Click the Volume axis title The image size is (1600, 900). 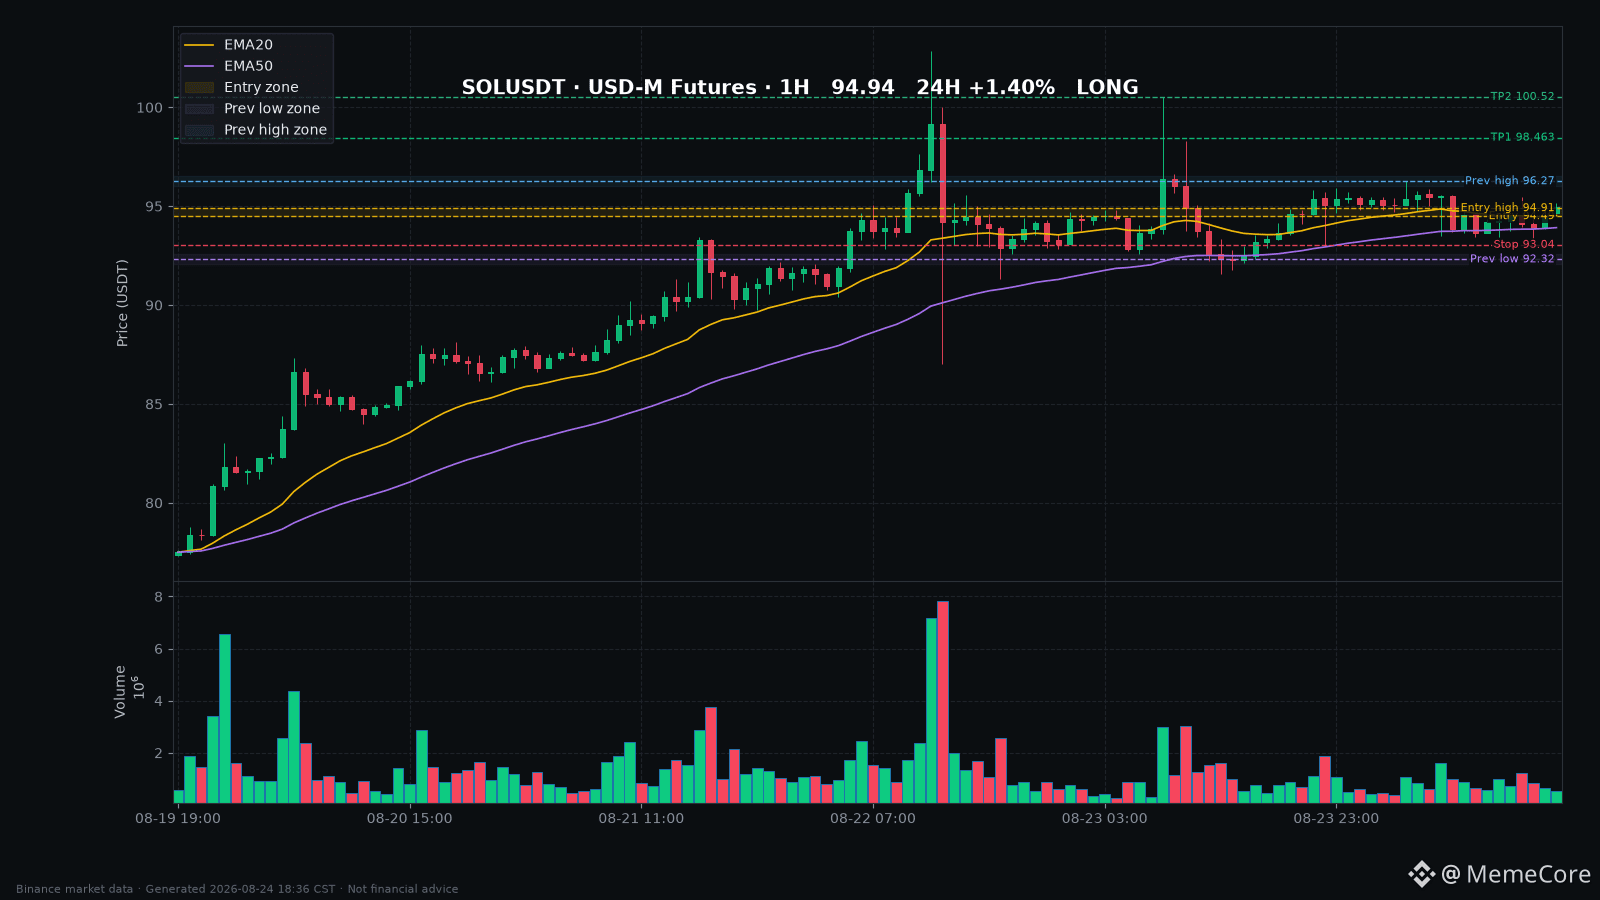pos(120,691)
